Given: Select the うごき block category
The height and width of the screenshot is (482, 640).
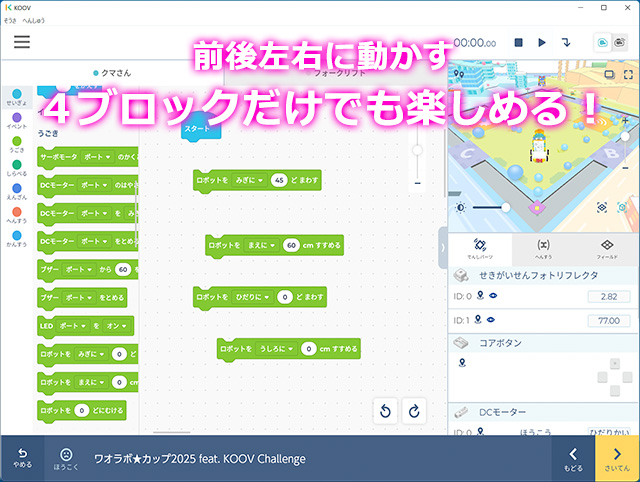Looking at the screenshot, I should [x=17, y=145].
